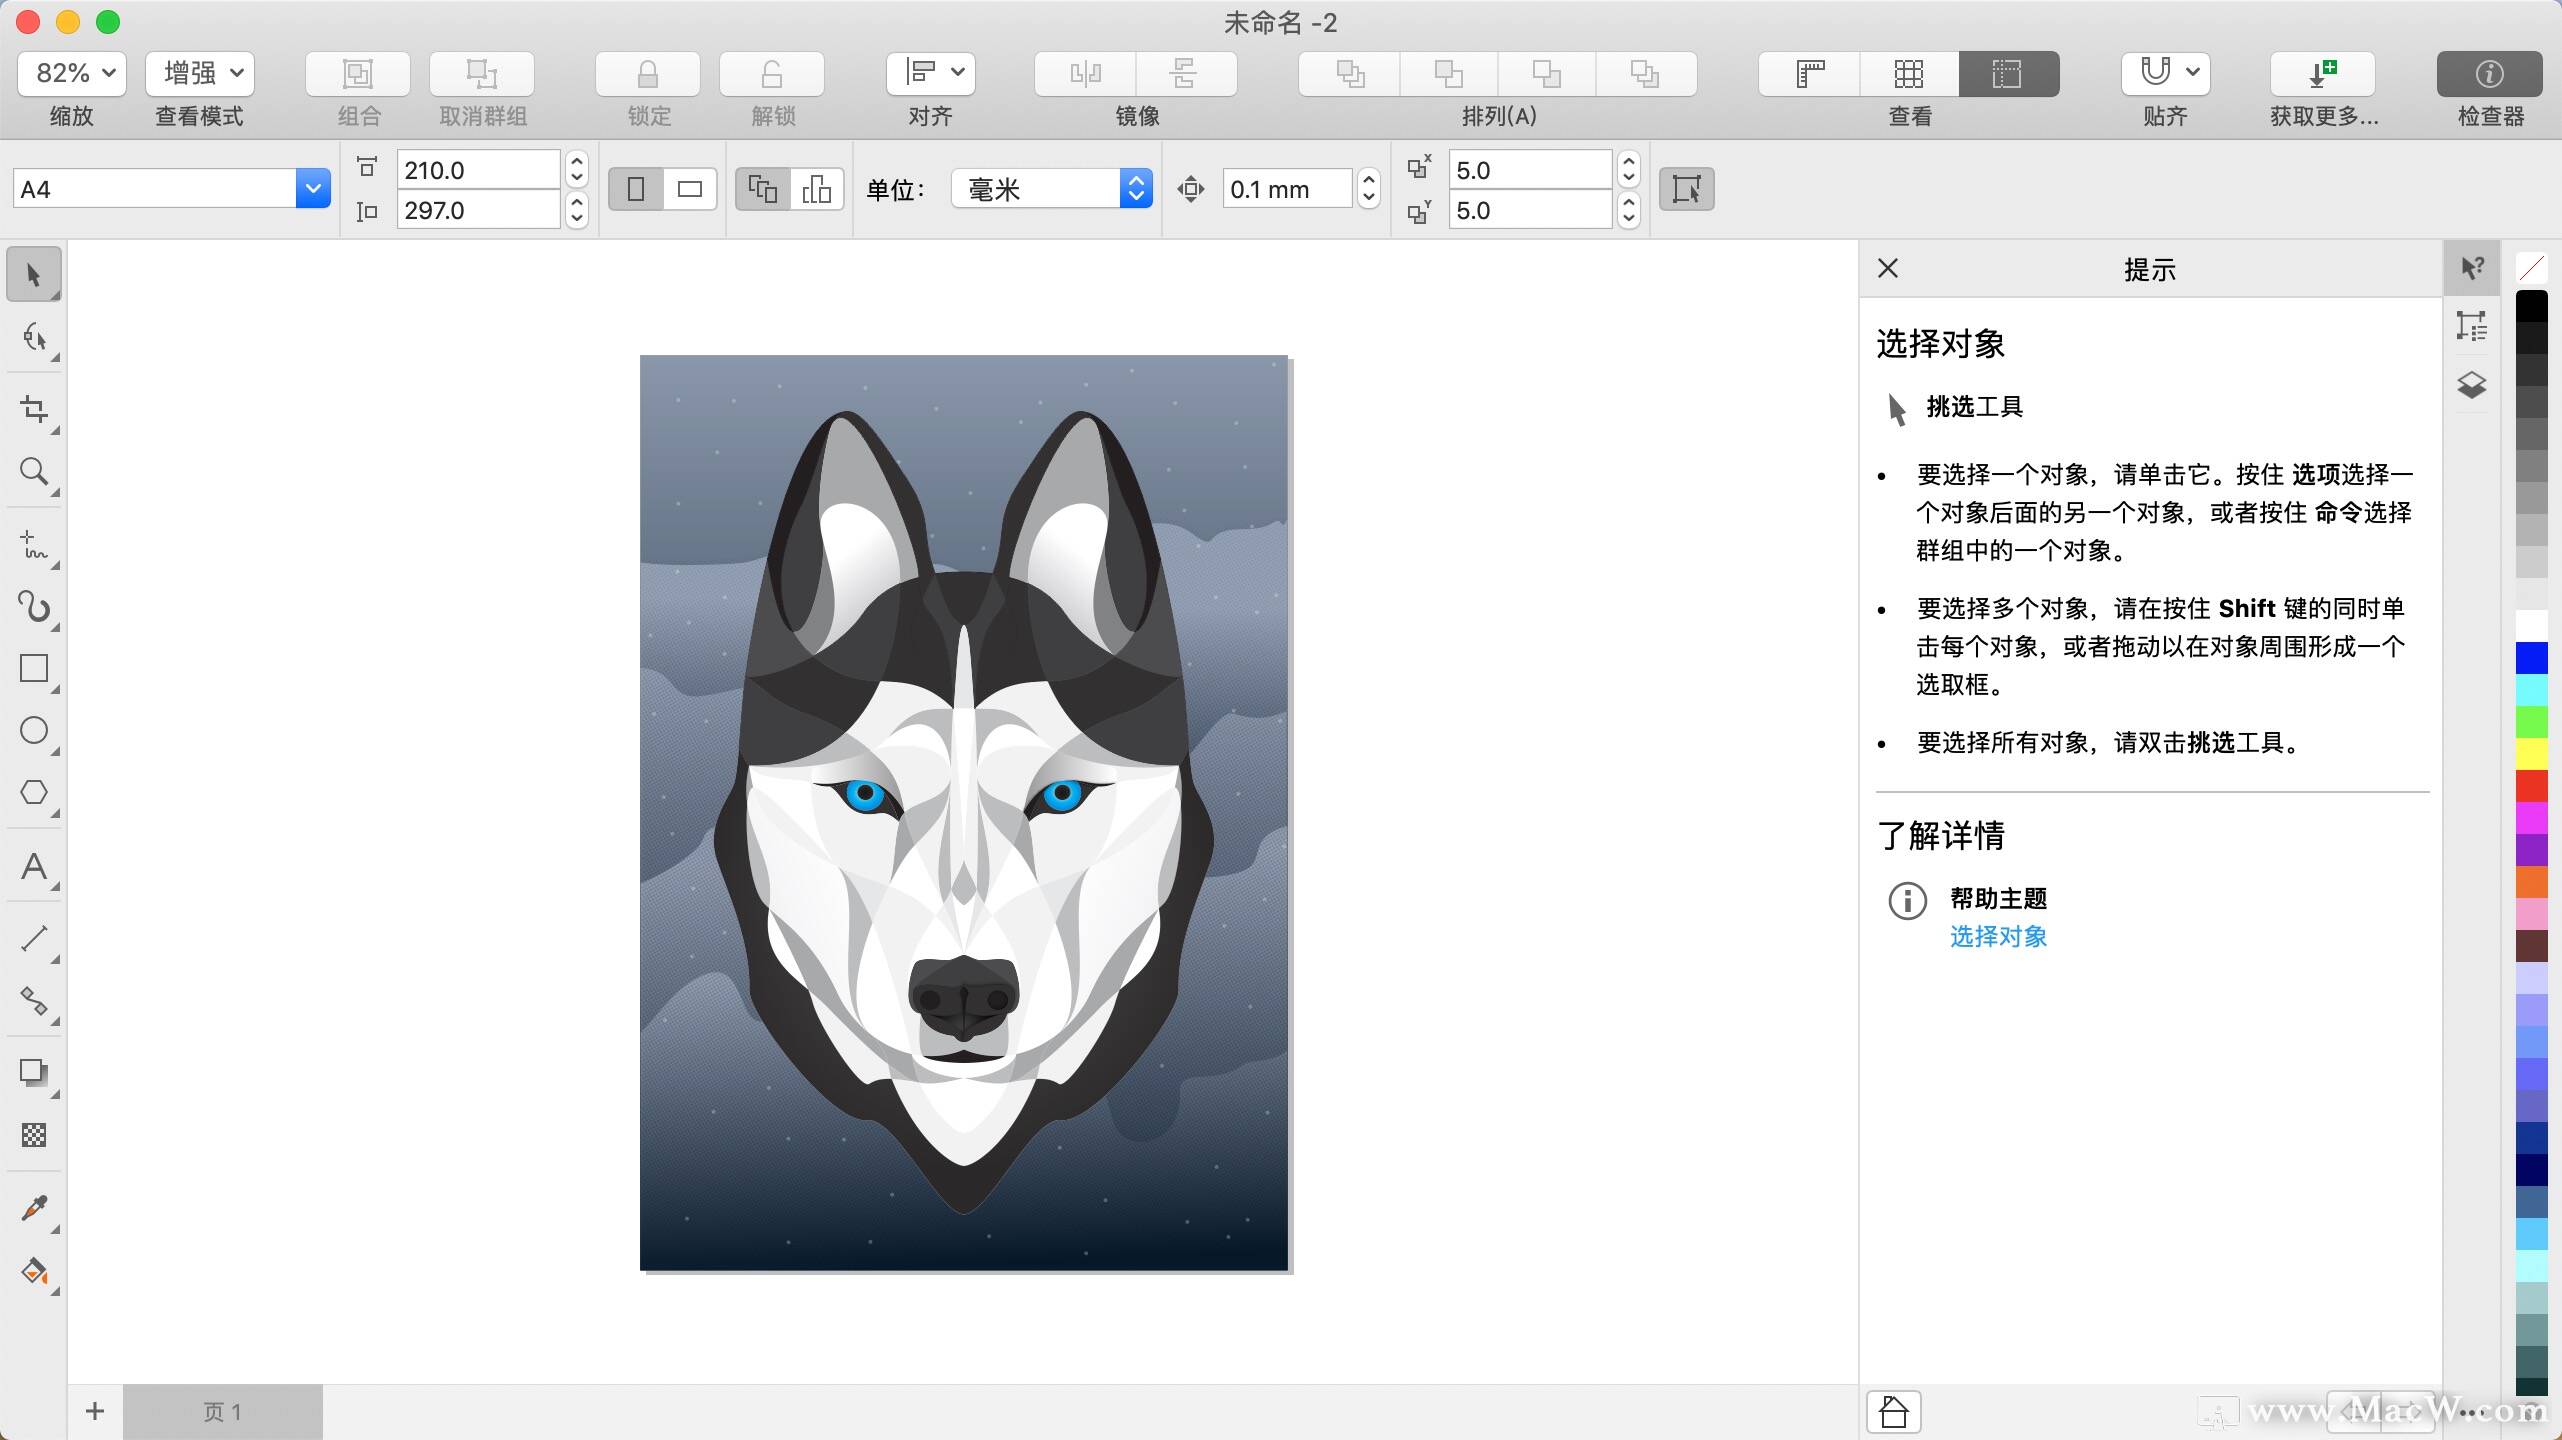This screenshot has width=2562, height=1440.
Task: Apply page size to all pages
Action: pos(763,189)
